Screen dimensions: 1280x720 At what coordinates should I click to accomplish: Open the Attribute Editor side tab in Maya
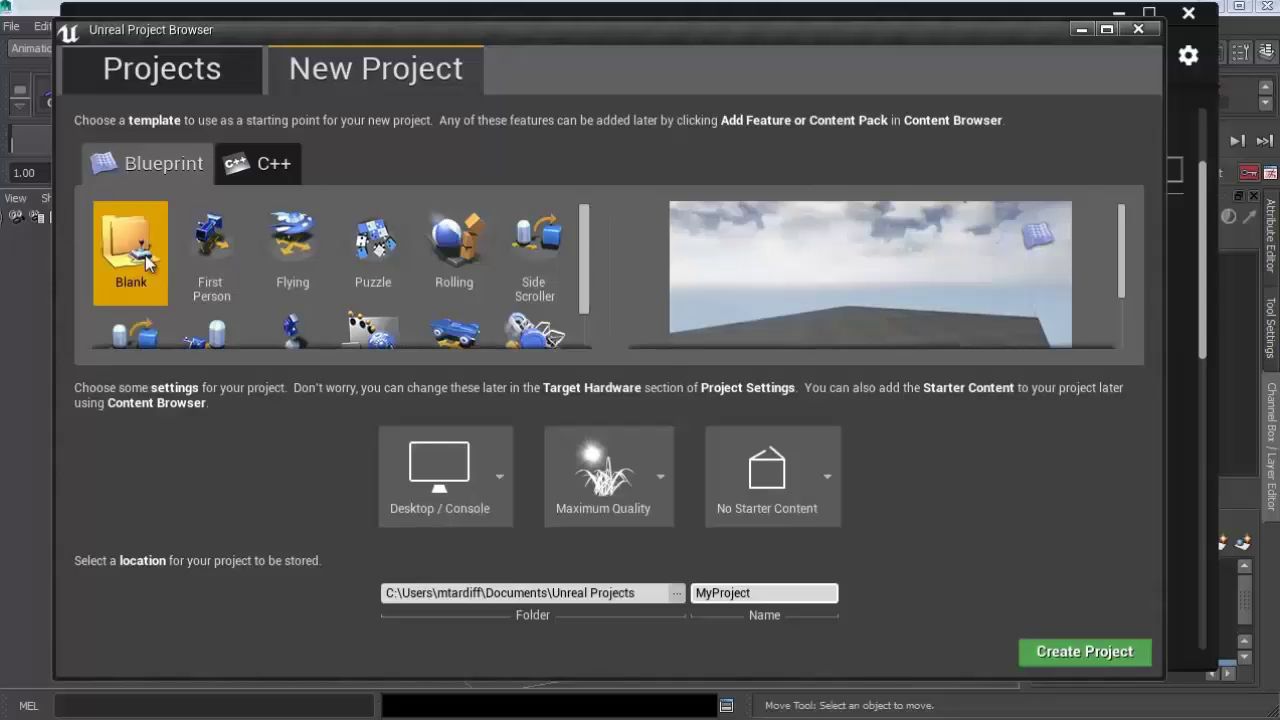pos(1271,235)
